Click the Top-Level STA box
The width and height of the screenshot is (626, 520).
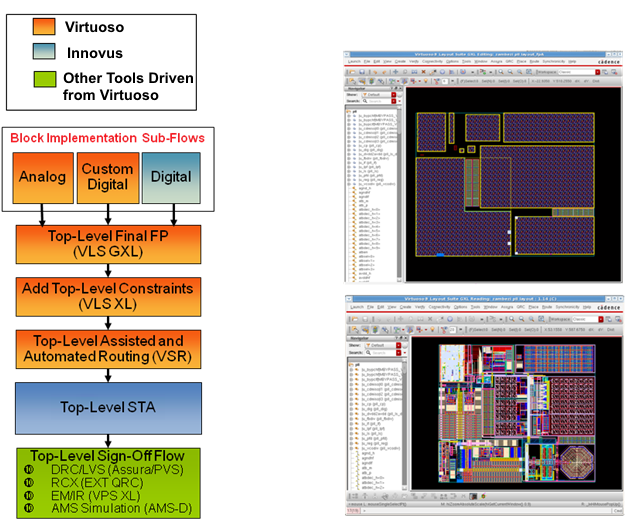click(x=108, y=408)
